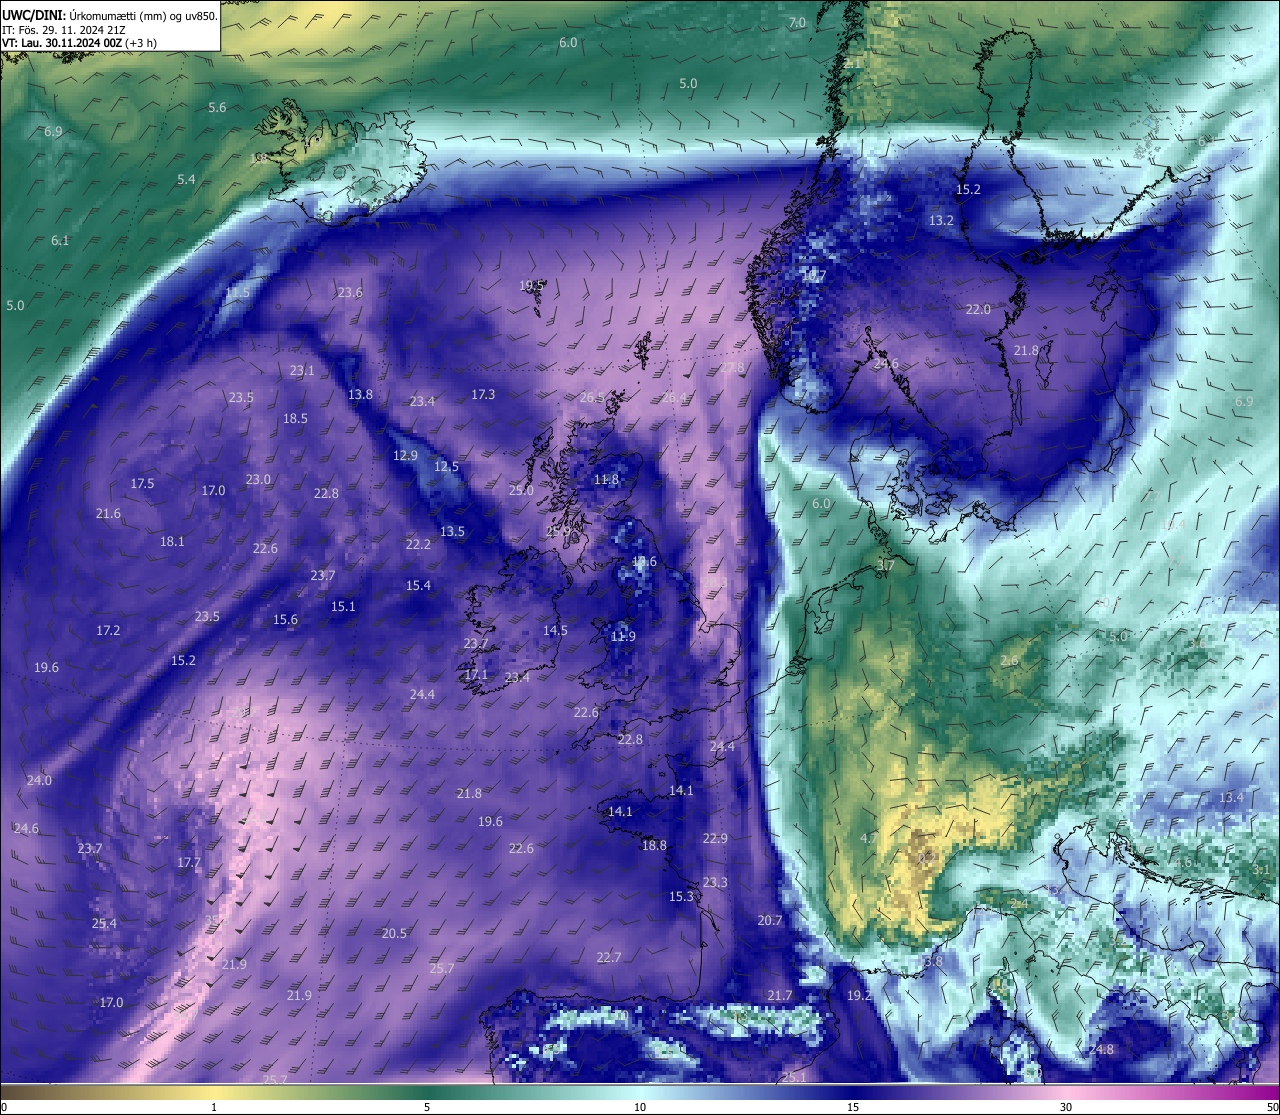Click the map value "23.0"
The image size is (1280, 1115).
(258, 479)
